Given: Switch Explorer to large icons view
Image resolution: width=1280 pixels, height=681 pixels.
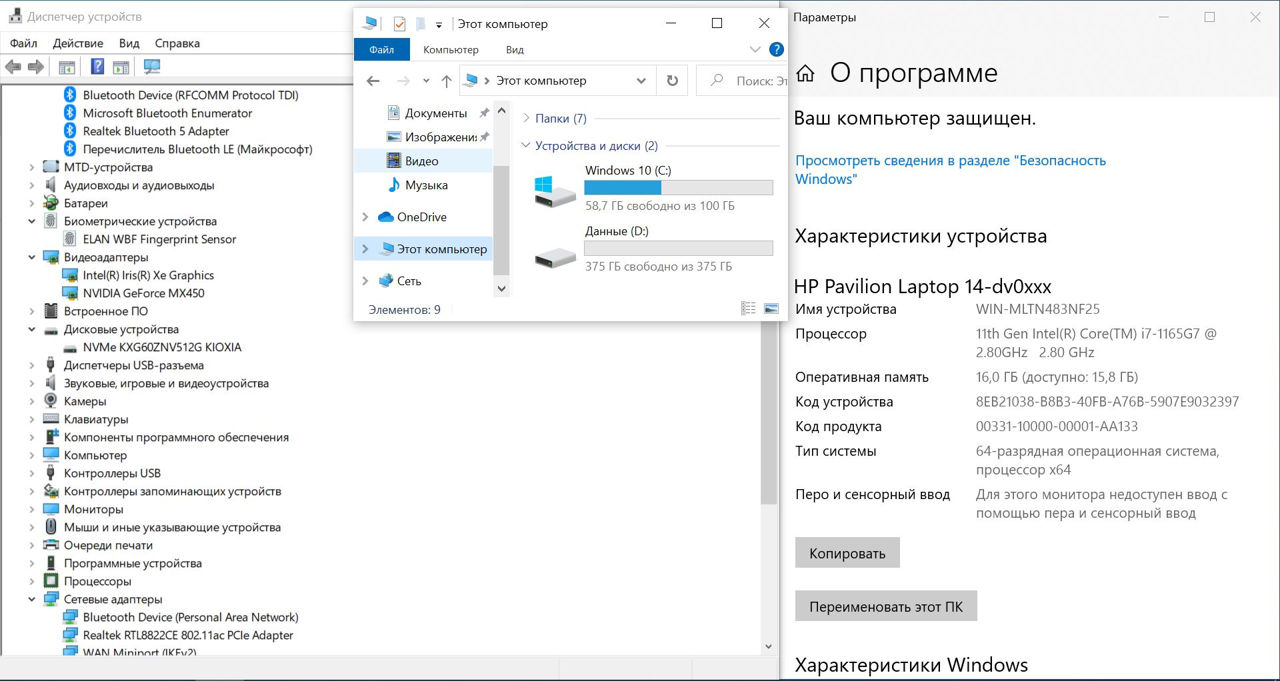Looking at the screenshot, I should coord(771,309).
